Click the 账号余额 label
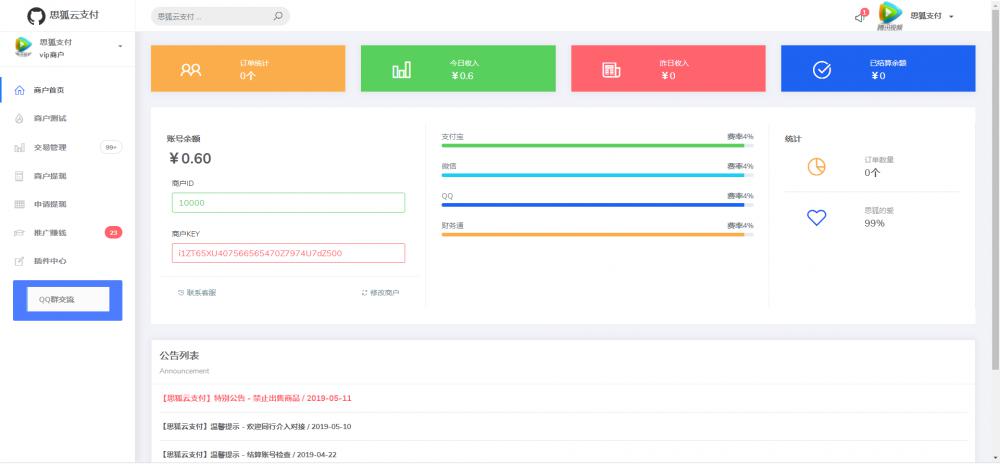This screenshot has height=464, width=1000. (x=183, y=138)
